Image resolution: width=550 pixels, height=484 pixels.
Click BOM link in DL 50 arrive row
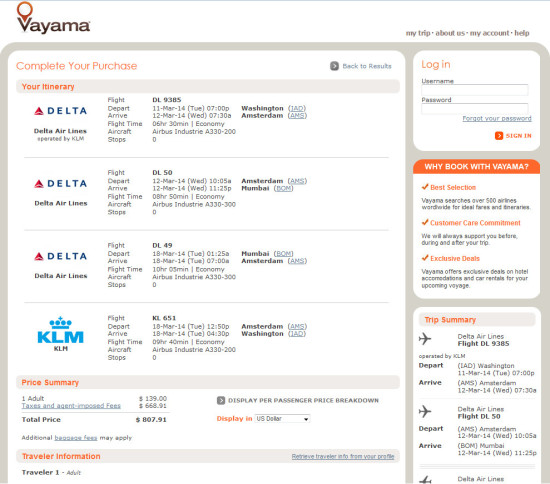pos(283,188)
